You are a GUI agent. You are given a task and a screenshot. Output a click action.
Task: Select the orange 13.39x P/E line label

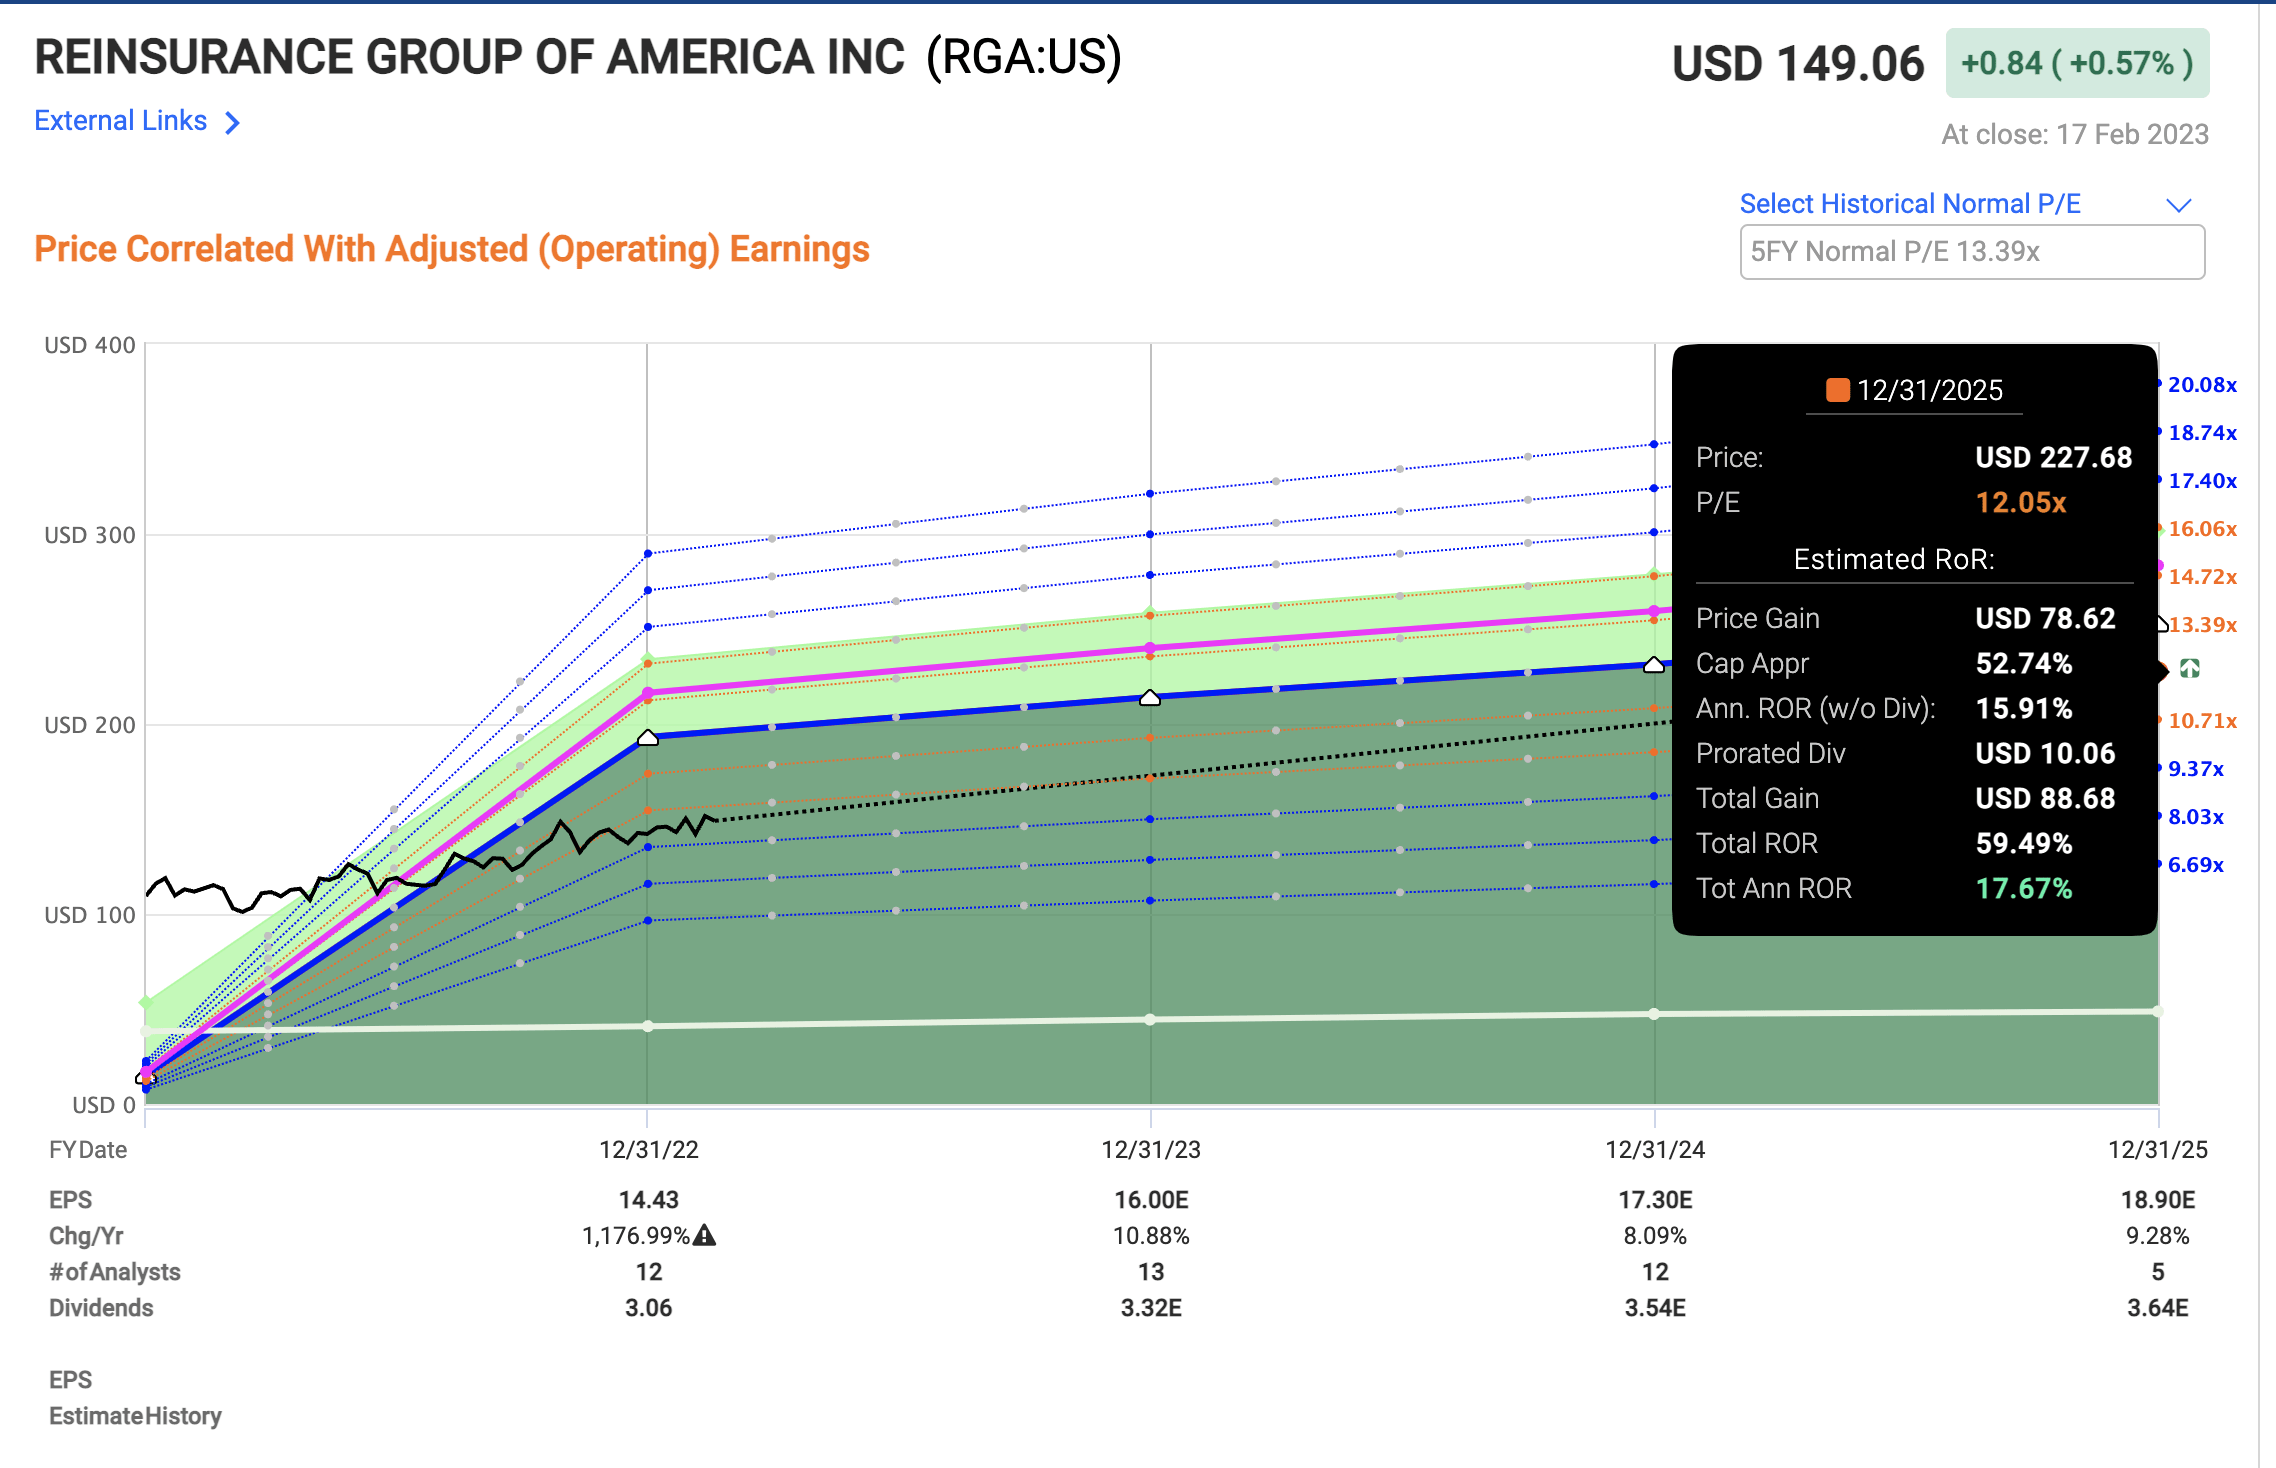[x=2202, y=625]
